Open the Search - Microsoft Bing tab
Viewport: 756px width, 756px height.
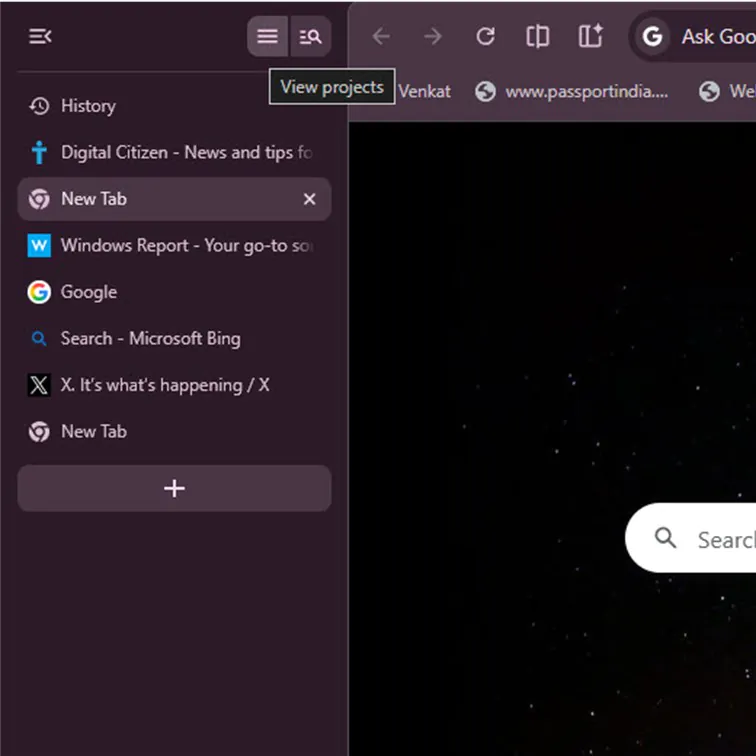pos(150,339)
